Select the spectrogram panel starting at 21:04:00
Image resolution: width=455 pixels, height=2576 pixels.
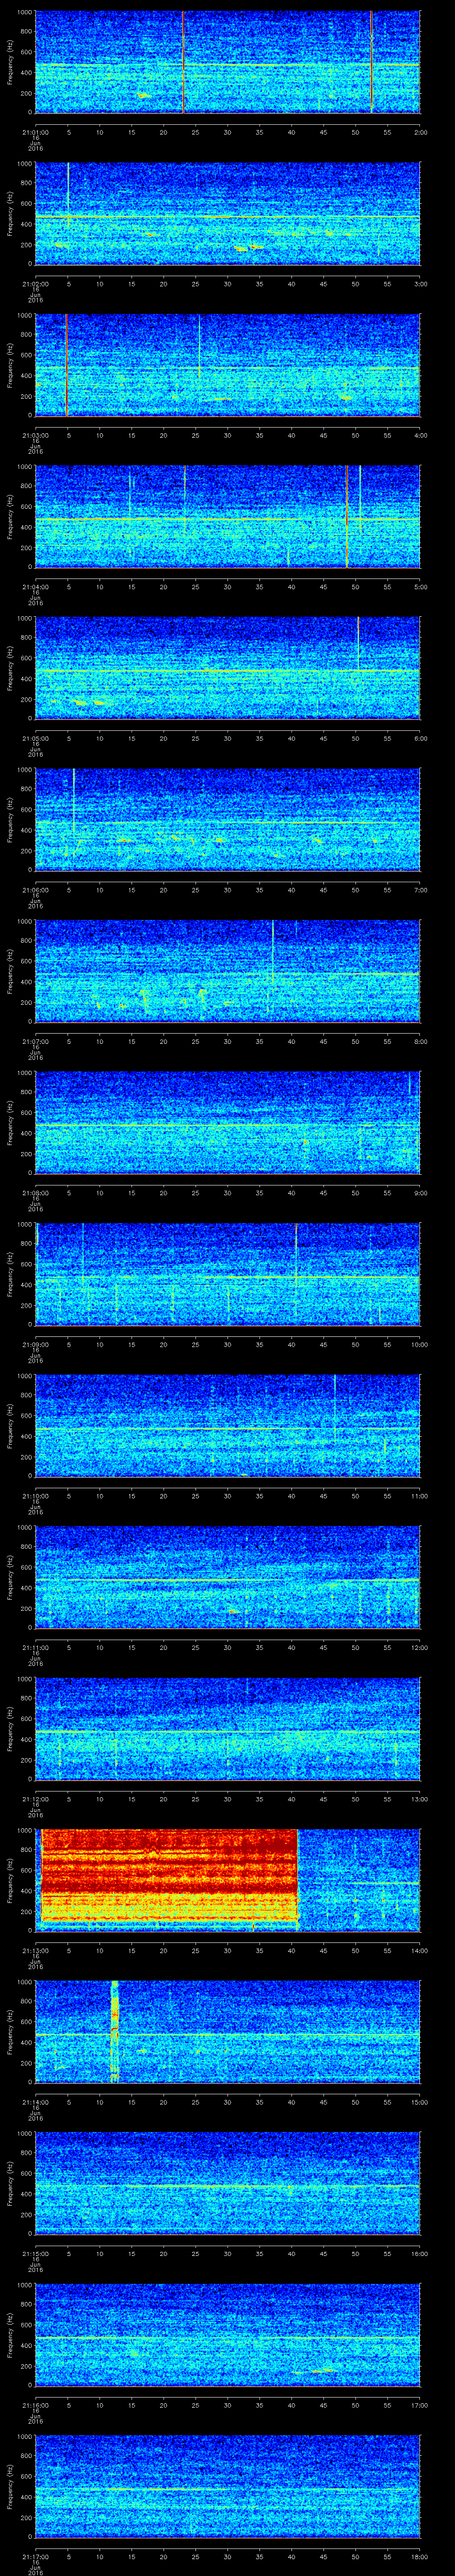(x=228, y=517)
